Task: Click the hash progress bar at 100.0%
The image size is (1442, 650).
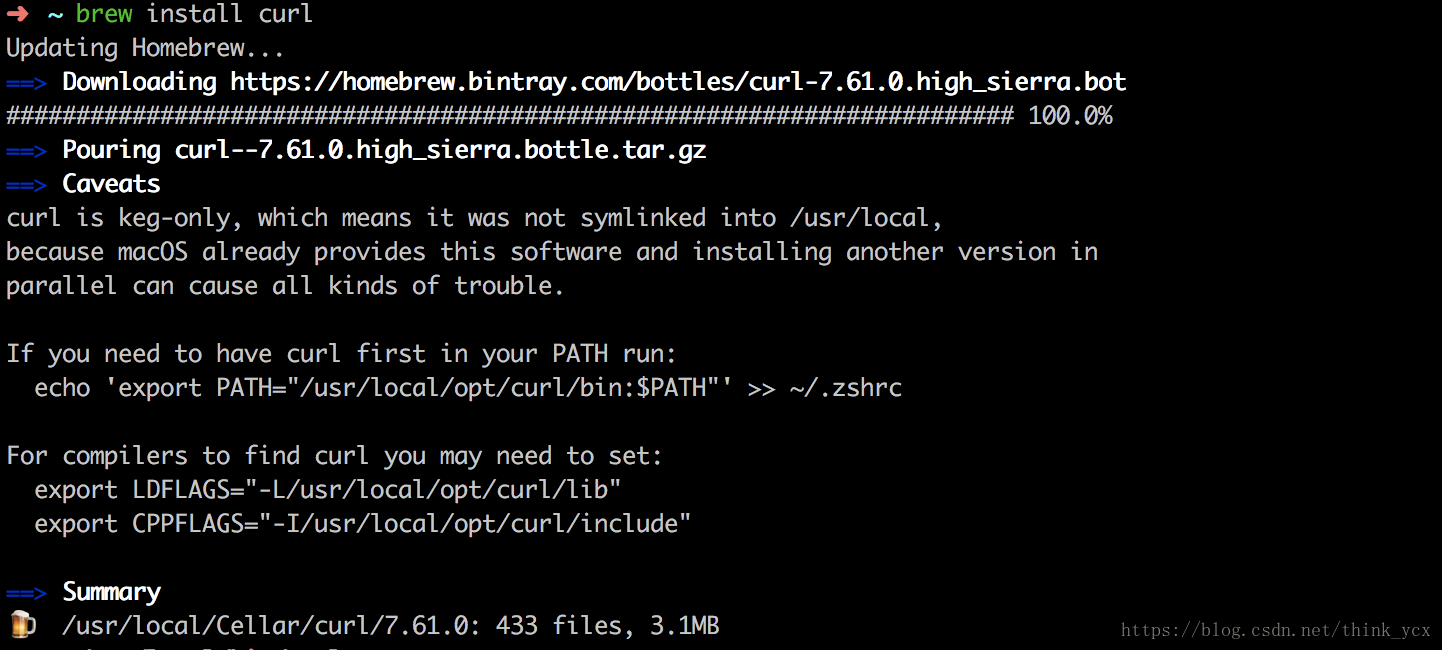Action: click(x=510, y=116)
